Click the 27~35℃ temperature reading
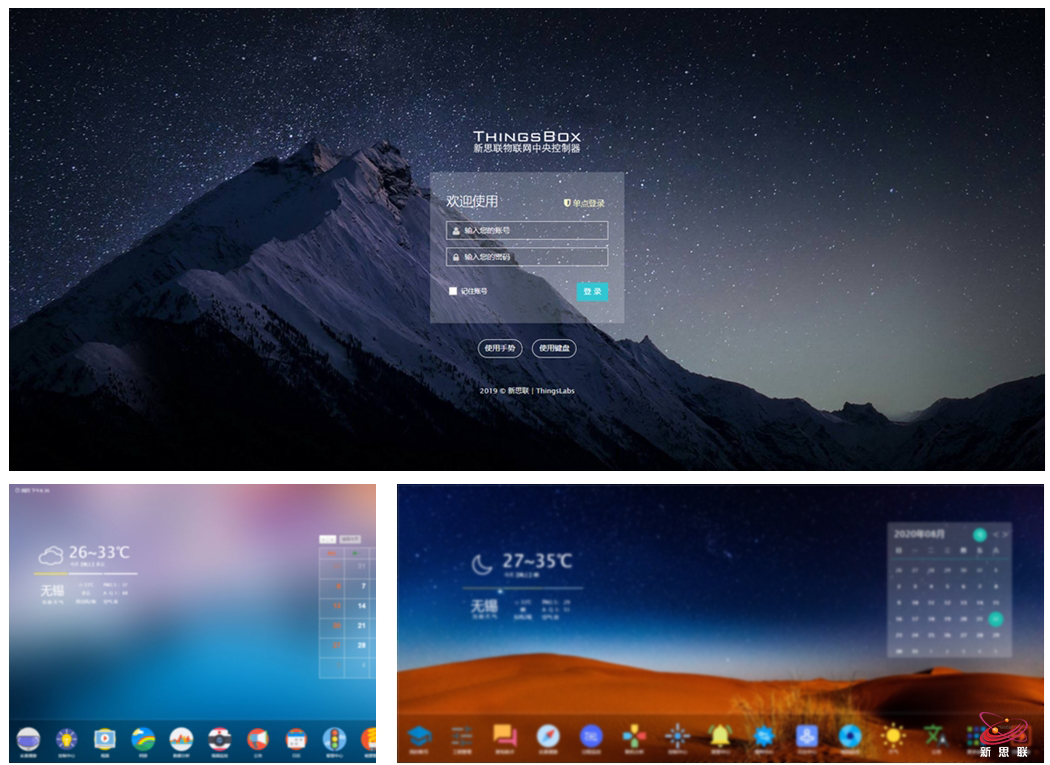 537,561
